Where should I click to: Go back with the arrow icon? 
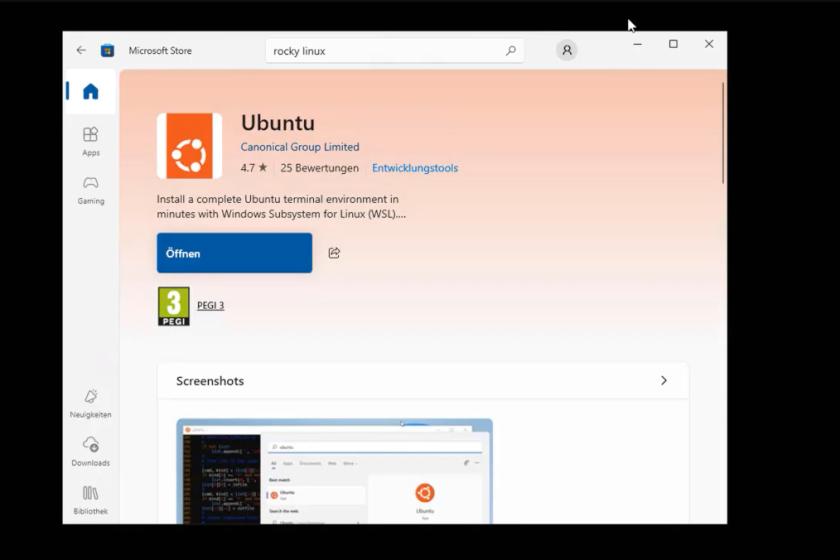point(81,50)
